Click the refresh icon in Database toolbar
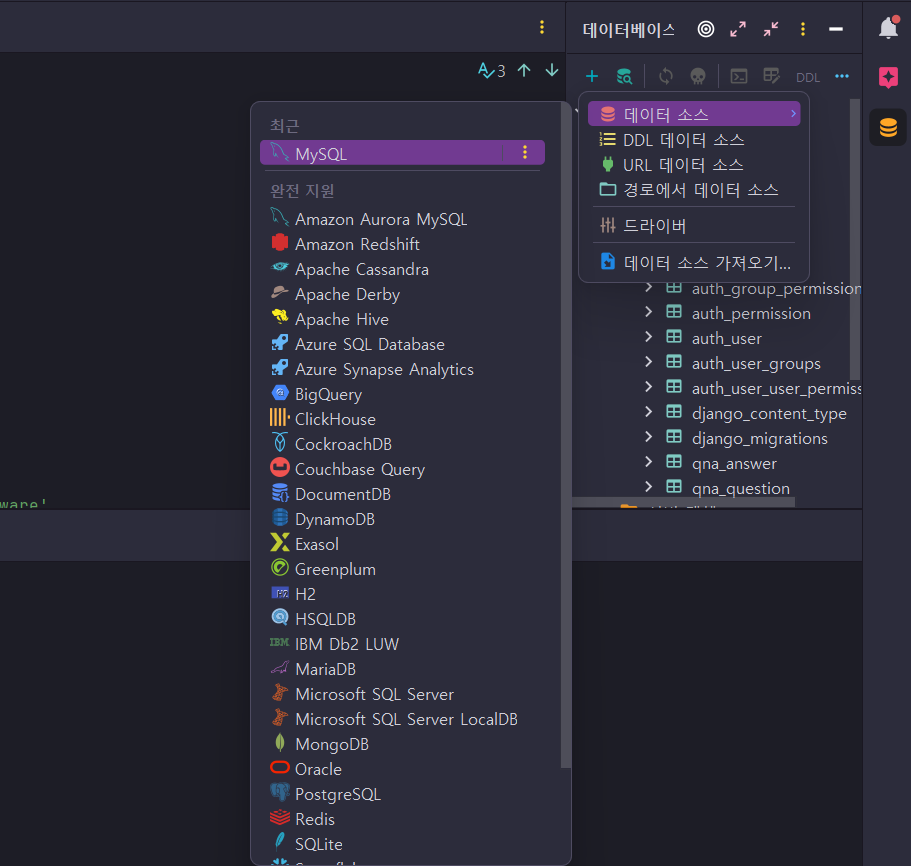The height and width of the screenshot is (866, 911). coord(666,76)
